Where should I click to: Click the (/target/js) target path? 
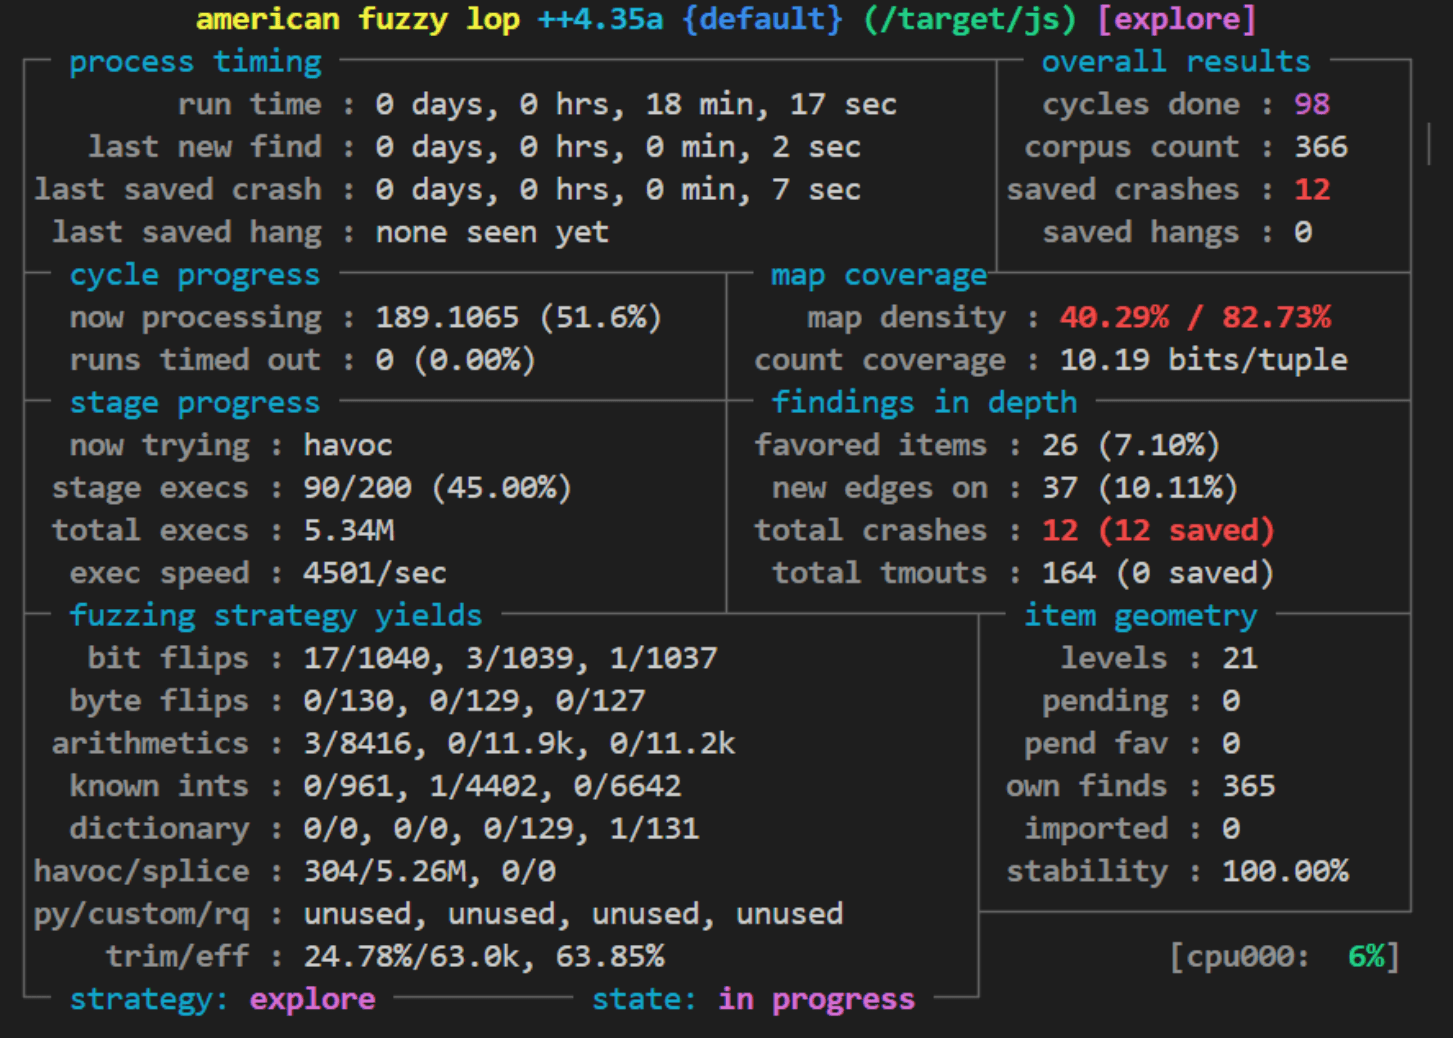pos(967,19)
